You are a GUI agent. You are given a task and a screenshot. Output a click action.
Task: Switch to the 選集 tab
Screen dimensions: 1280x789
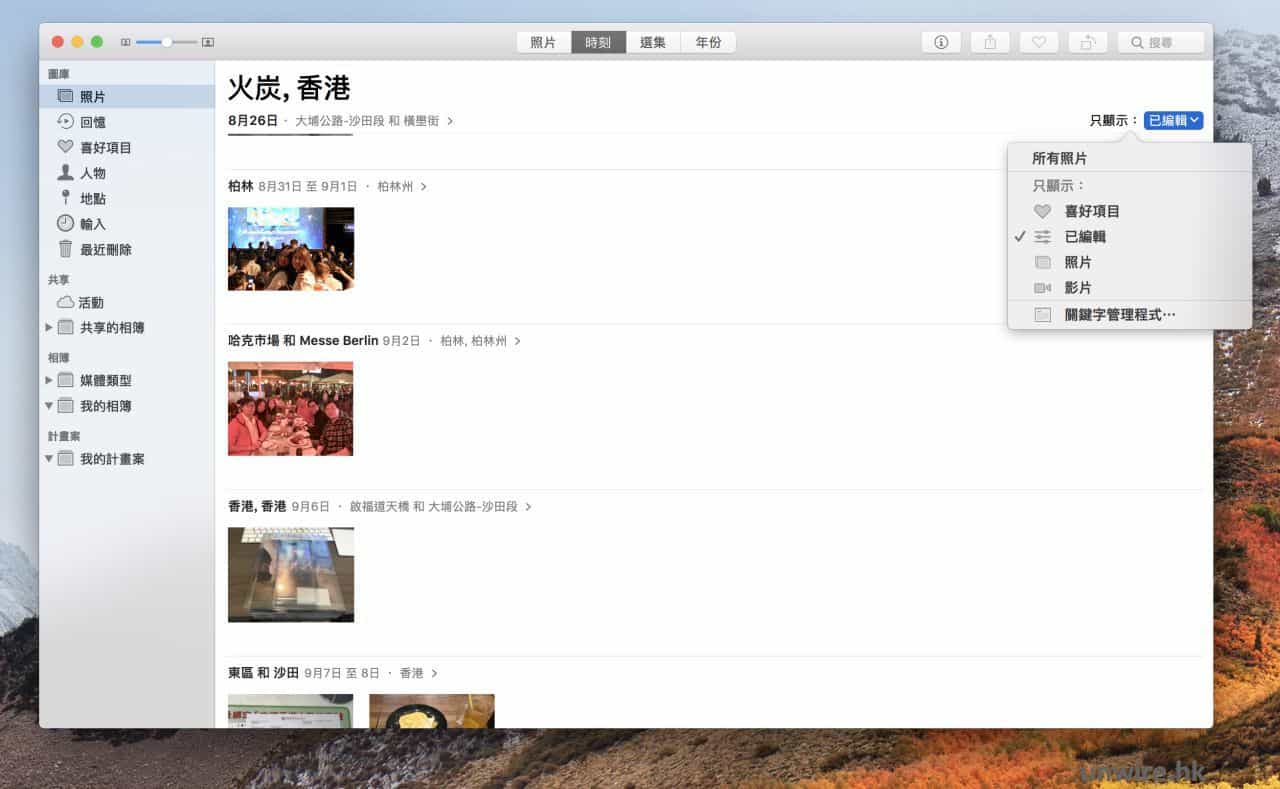point(652,42)
